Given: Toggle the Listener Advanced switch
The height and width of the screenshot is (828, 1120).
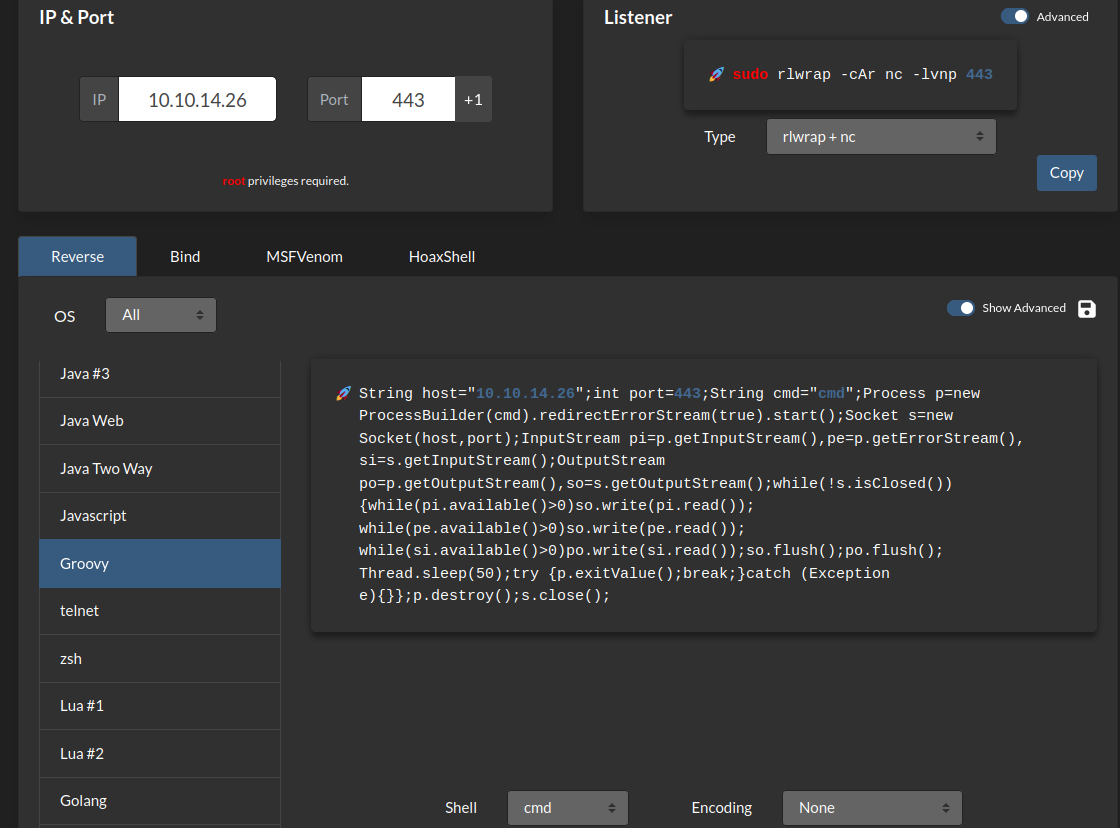Looking at the screenshot, I should tap(1014, 16).
